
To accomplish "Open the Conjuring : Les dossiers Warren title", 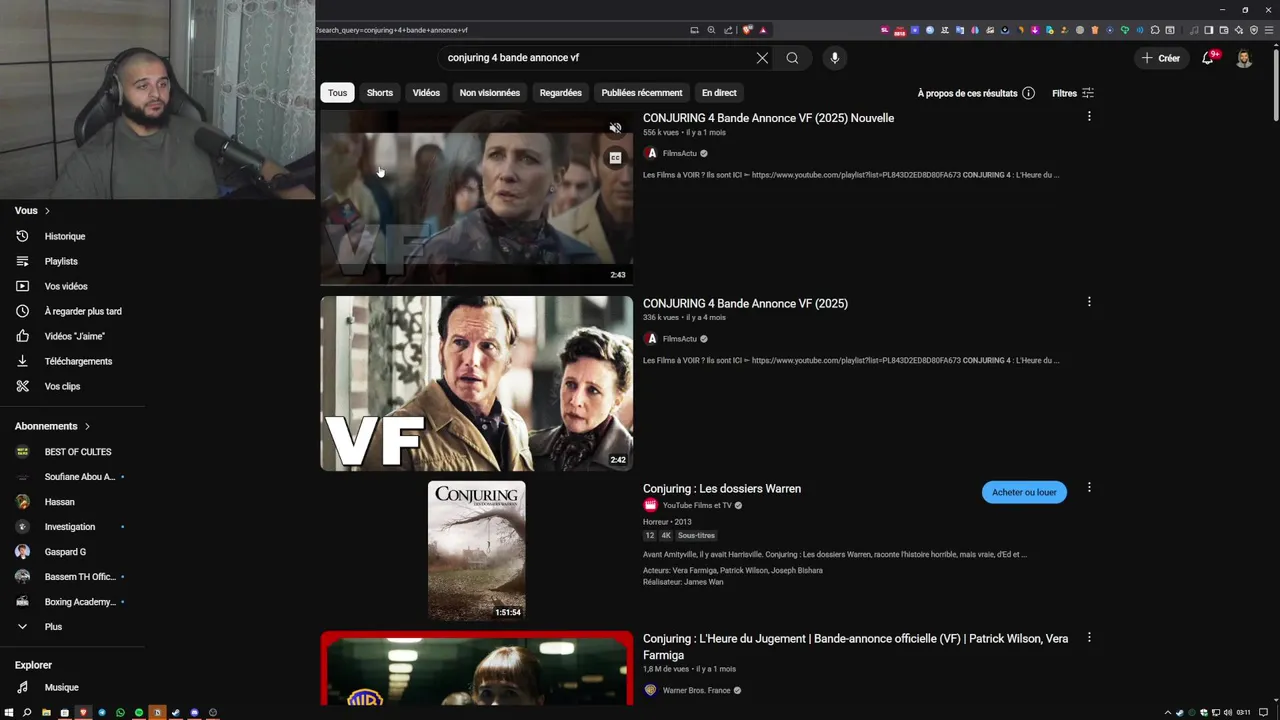I will tap(722, 488).
